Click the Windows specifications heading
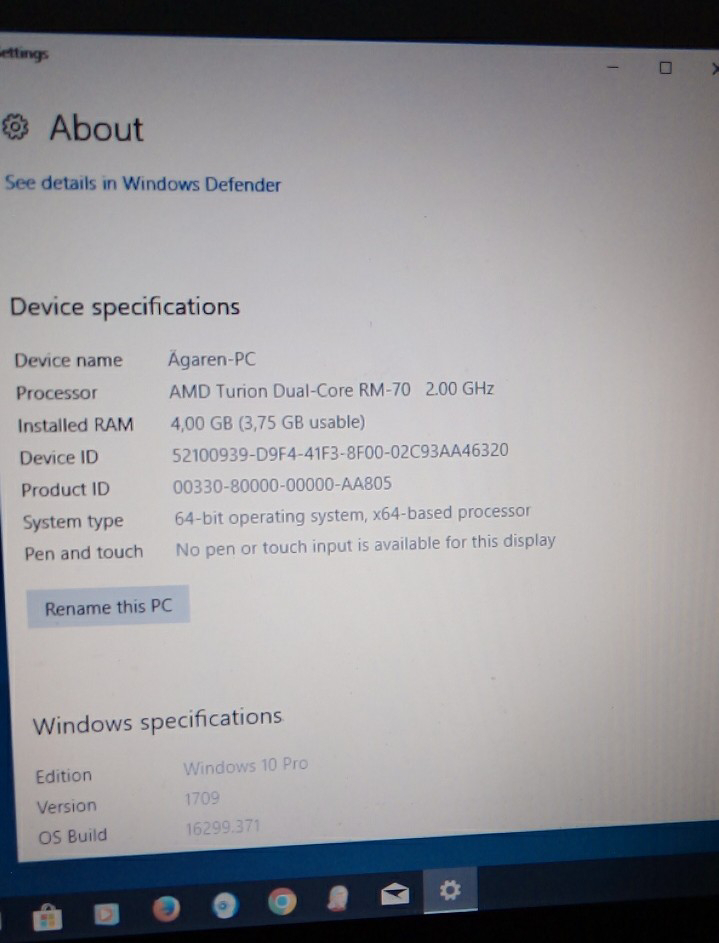This screenshot has height=943, width=719. (x=158, y=720)
